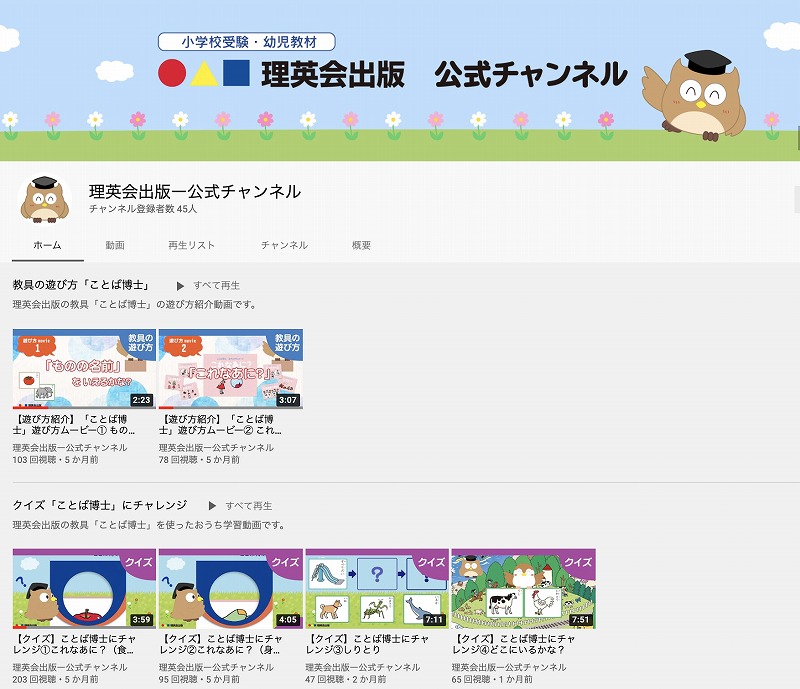800x689 pixels.
Task: Click the owl channel avatar icon
Action: [x=45, y=199]
